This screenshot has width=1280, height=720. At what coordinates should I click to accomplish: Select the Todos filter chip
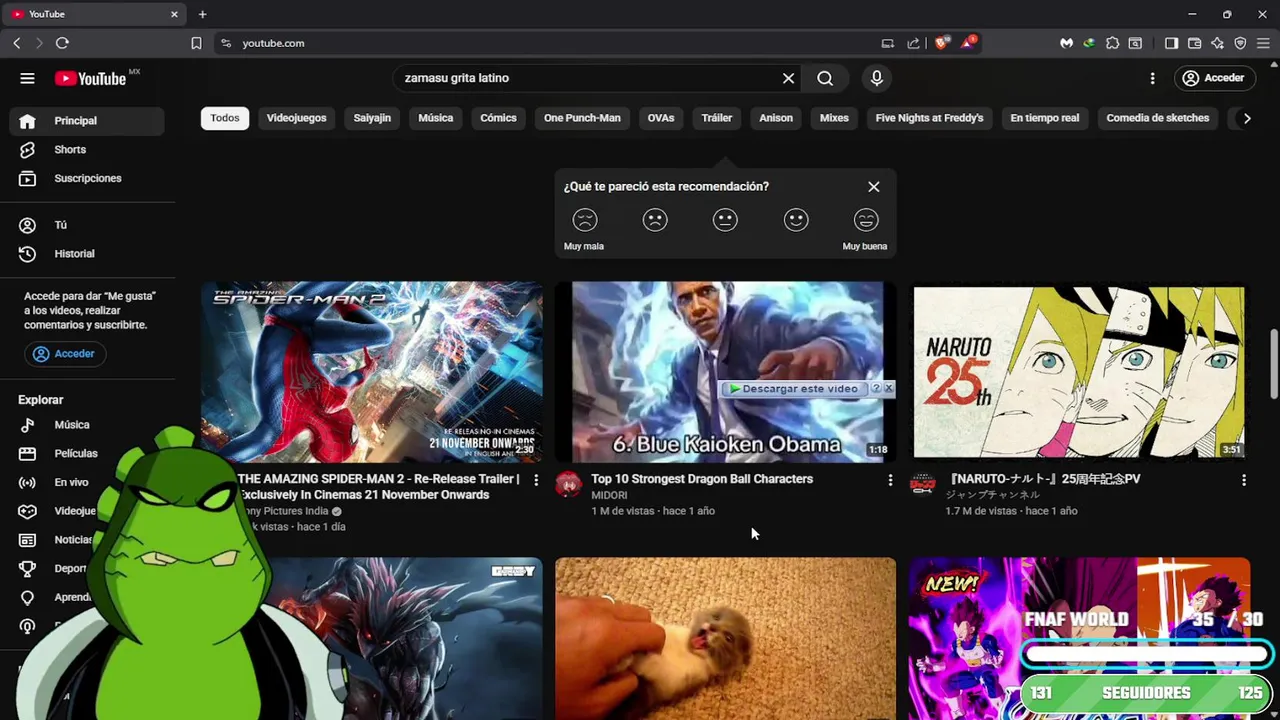click(x=225, y=118)
